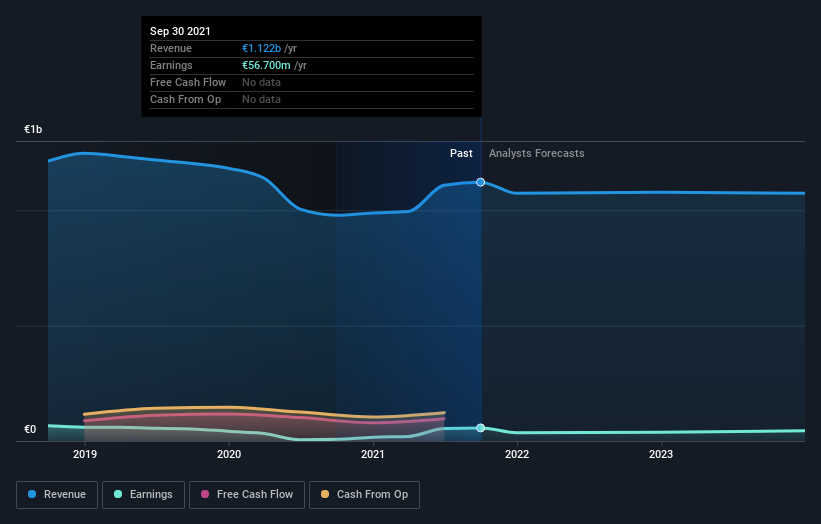This screenshot has height=524, width=821.
Task: Click the tooltip Earnings row label
Action: tap(171, 65)
